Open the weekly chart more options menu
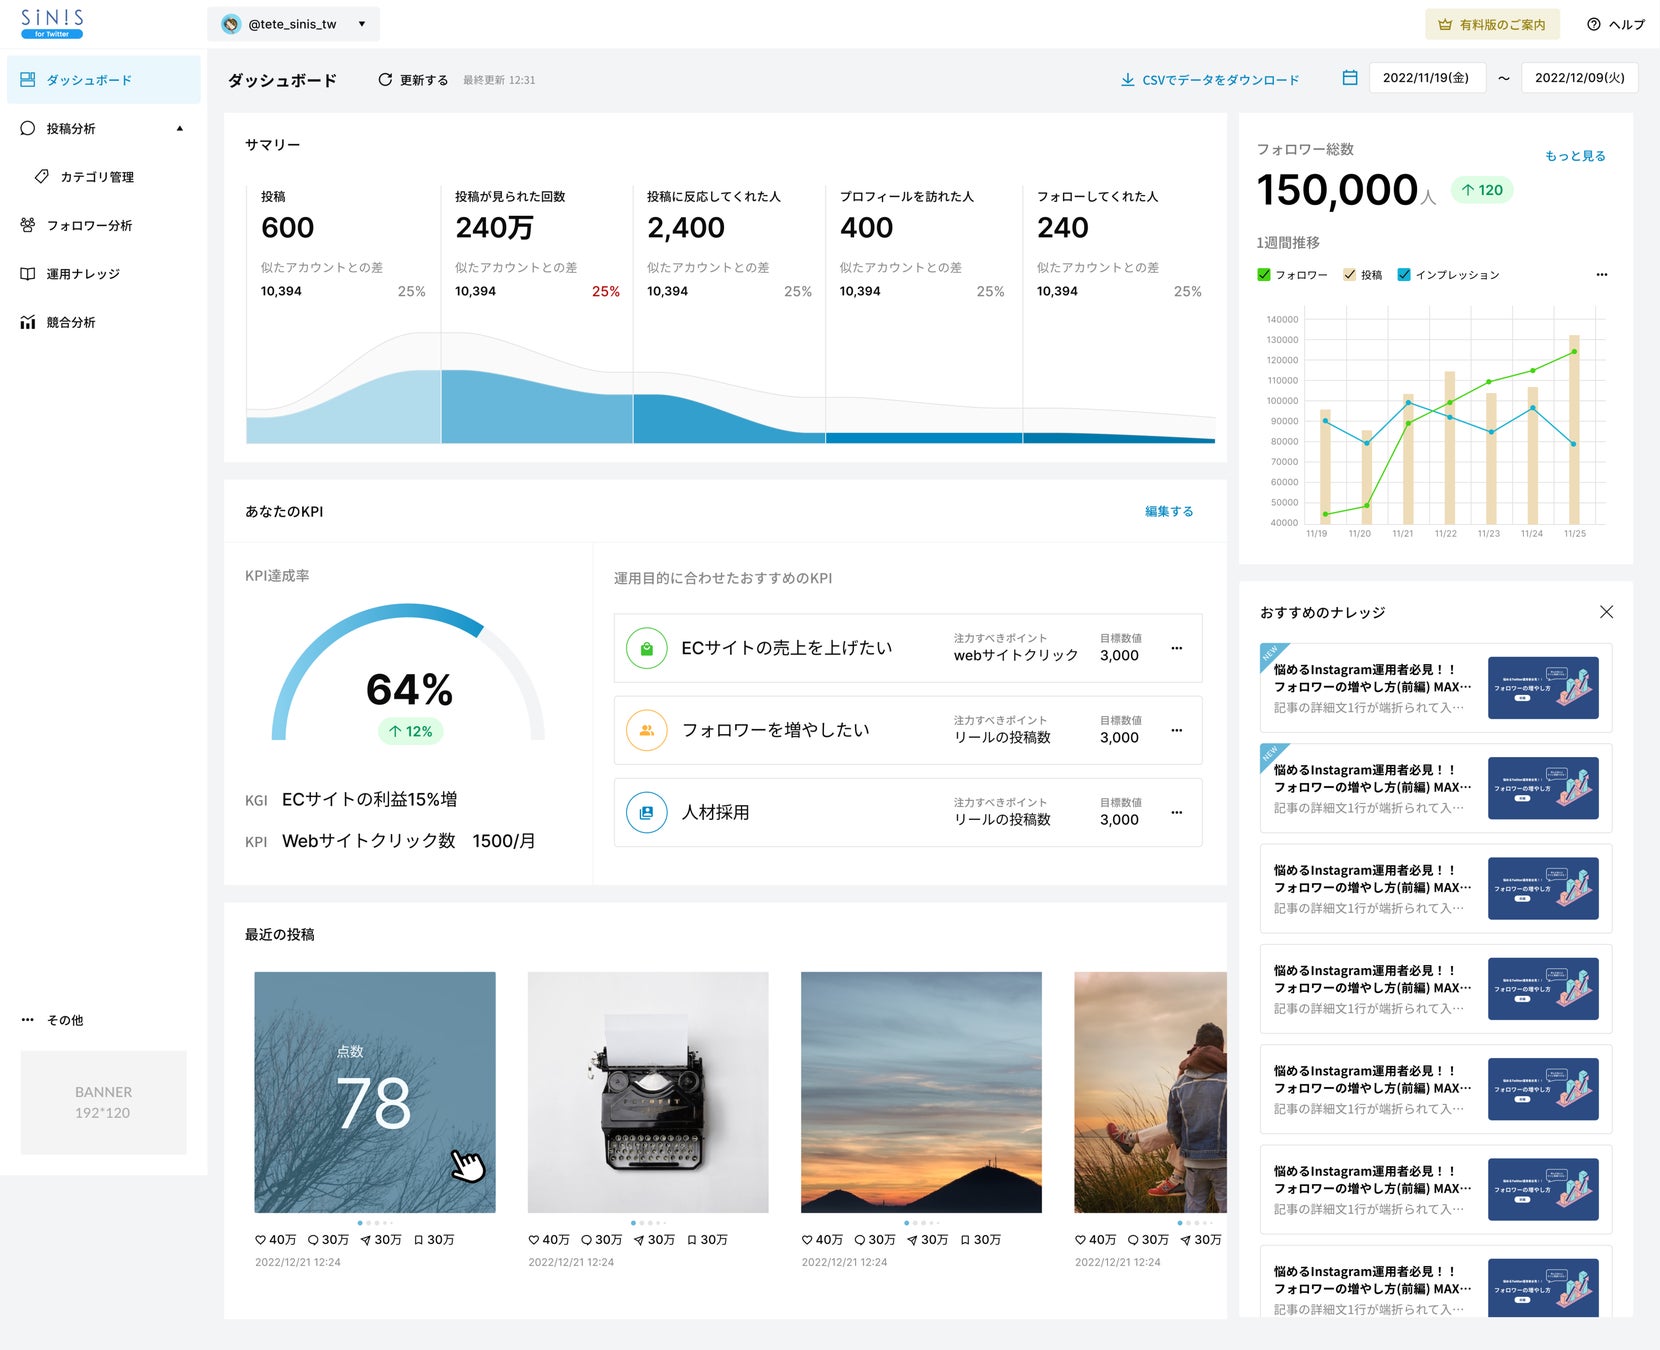1660x1350 pixels. pos(1602,275)
